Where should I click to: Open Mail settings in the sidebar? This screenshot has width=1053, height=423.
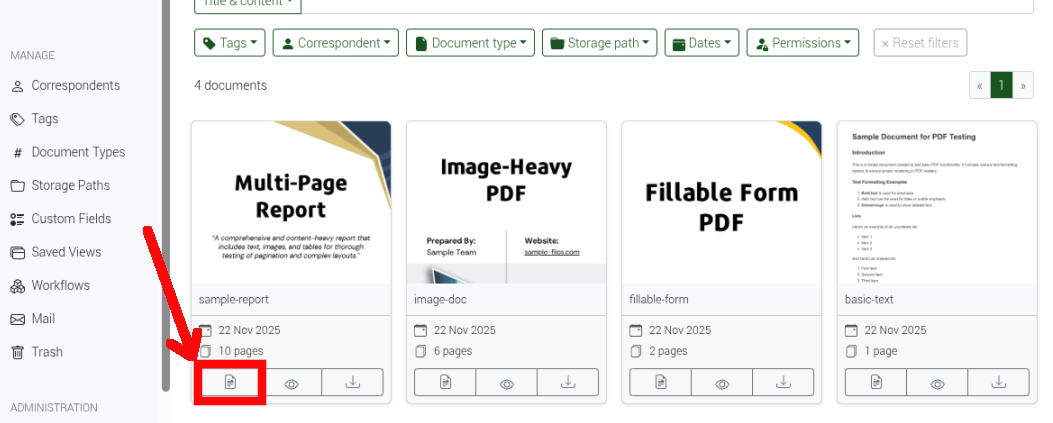pos(33,319)
